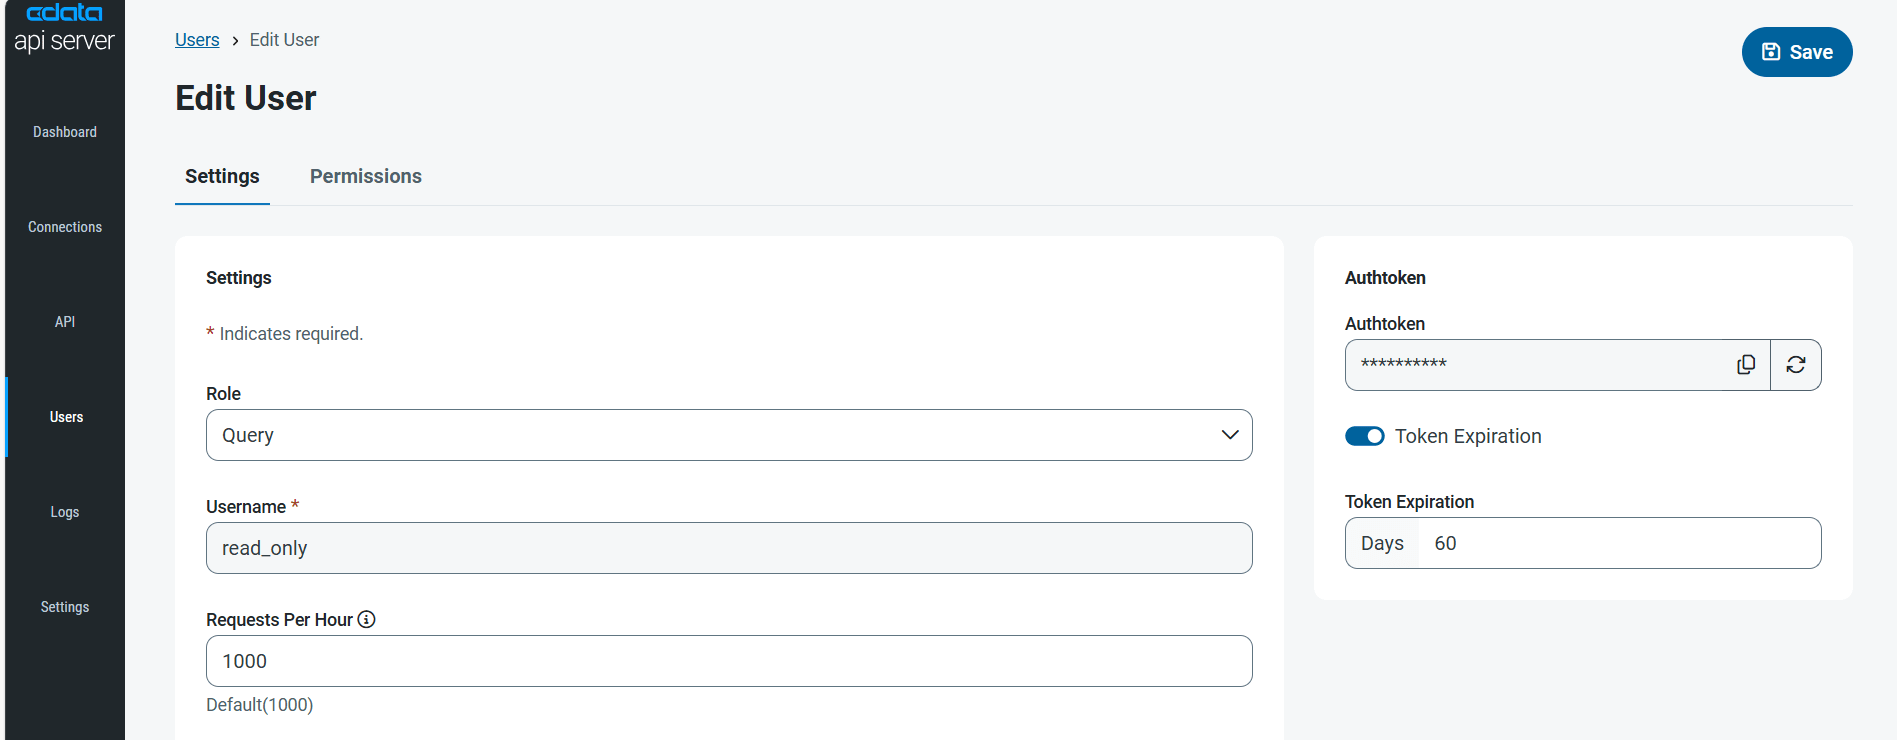Viewport: 1897px width, 740px height.
Task: Open the Role combo box showing Query
Action: click(700, 435)
